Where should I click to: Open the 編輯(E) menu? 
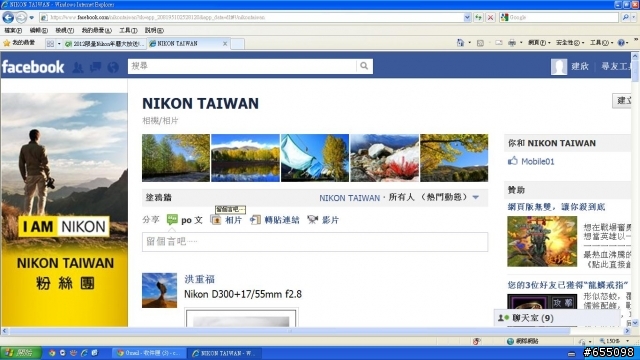(38, 30)
